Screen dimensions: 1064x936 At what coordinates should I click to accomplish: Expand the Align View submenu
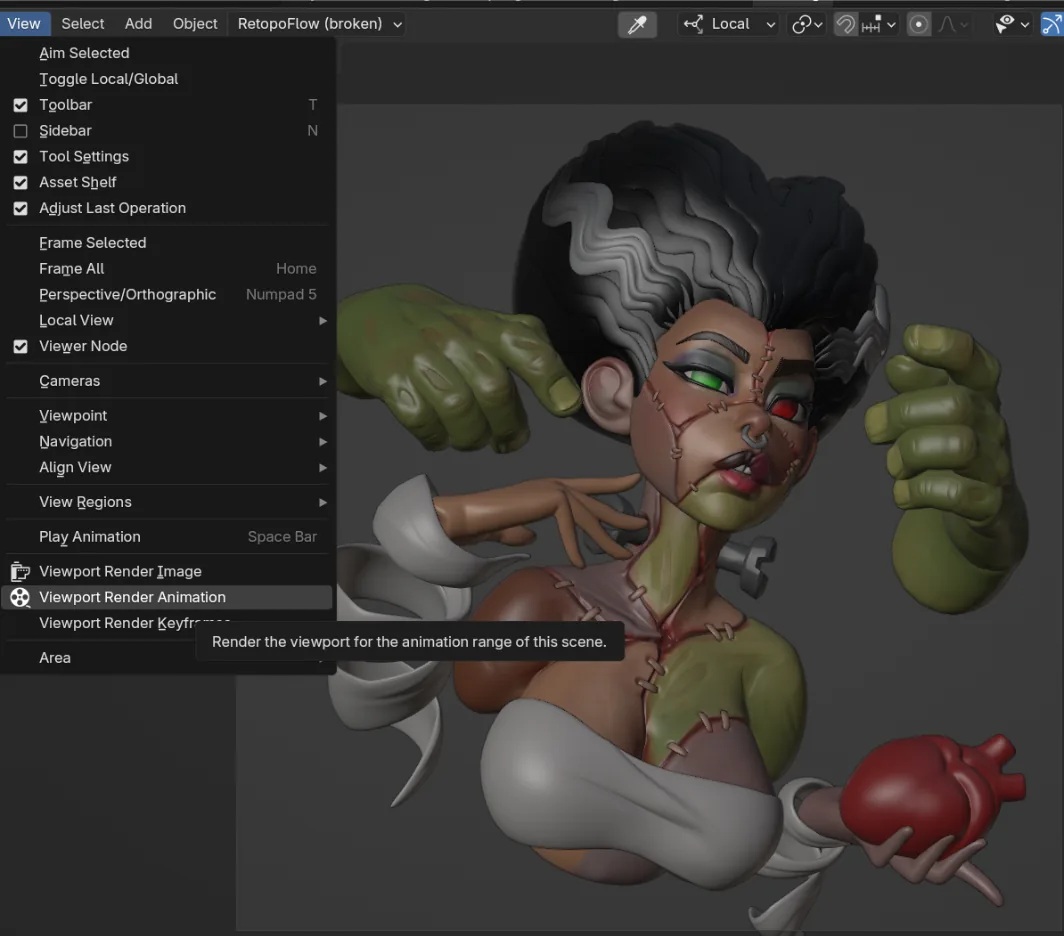[x=168, y=467]
